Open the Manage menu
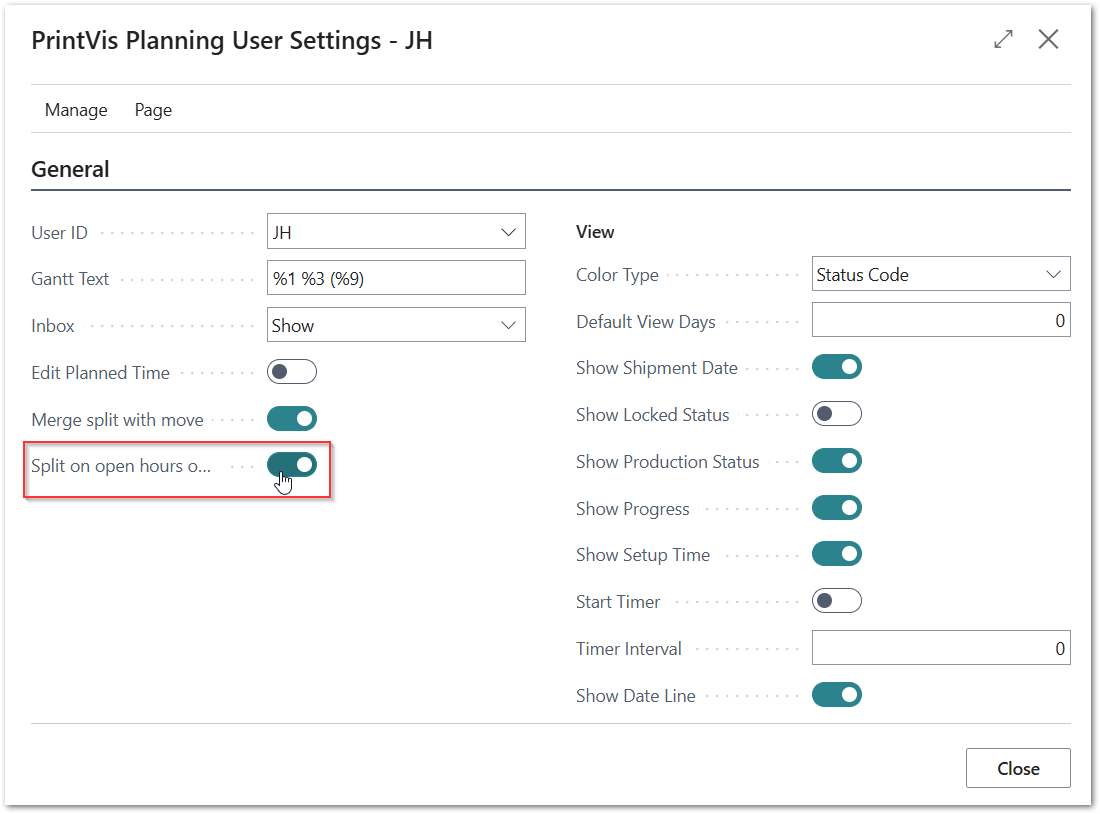The width and height of the screenshot is (1100, 814). coord(76,110)
